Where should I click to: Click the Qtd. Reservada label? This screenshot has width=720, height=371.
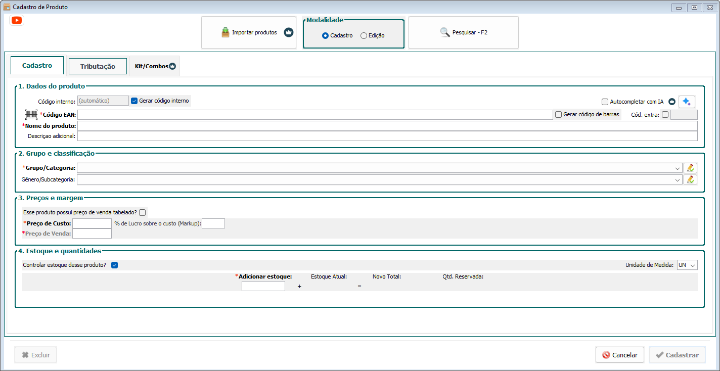pos(462,277)
